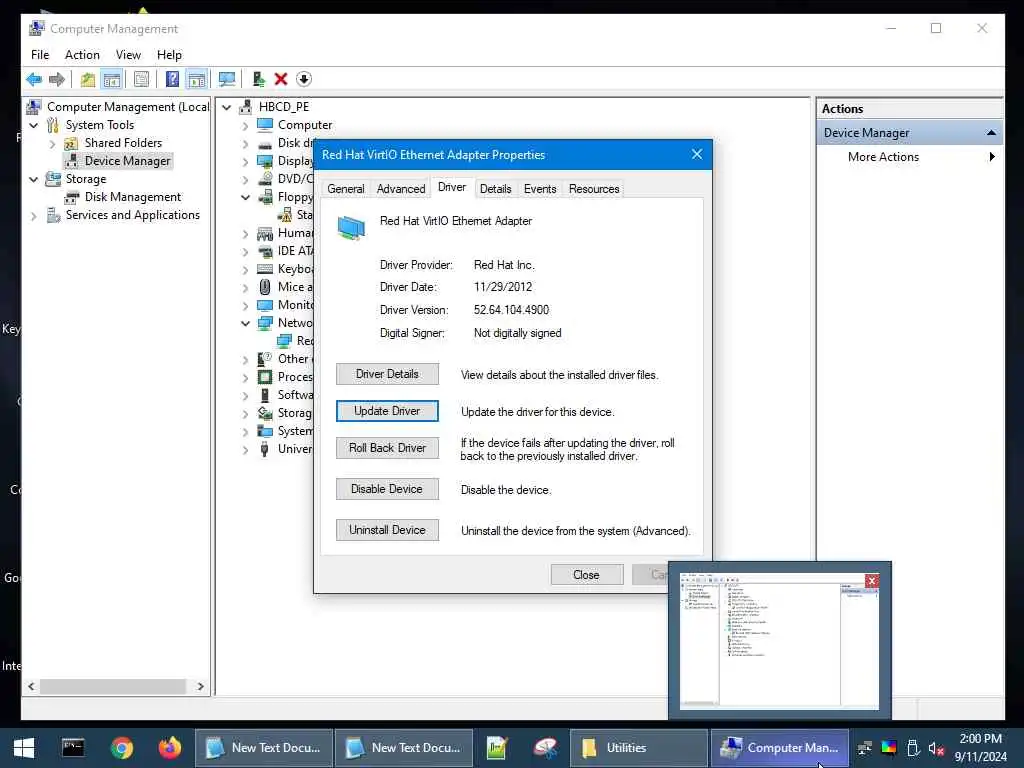Image resolution: width=1024 pixels, height=768 pixels.
Task: Collapse the Storage node in console tree
Action: coord(34,180)
